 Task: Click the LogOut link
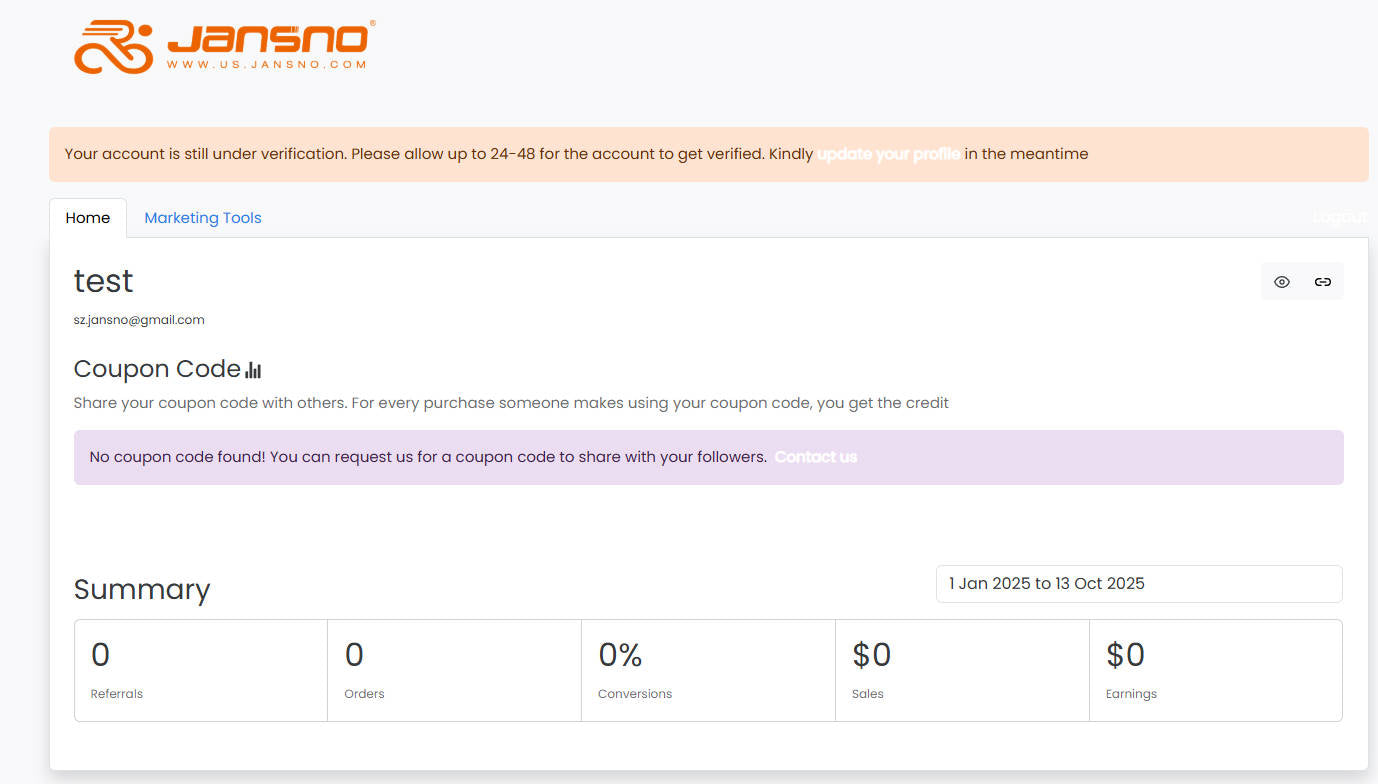1338,217
